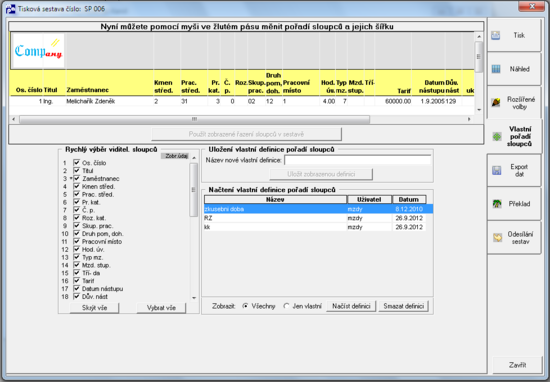Screen dimensions: 550x382
Task: Click the Rozšířené volby icon
Action: click(496, 102)
